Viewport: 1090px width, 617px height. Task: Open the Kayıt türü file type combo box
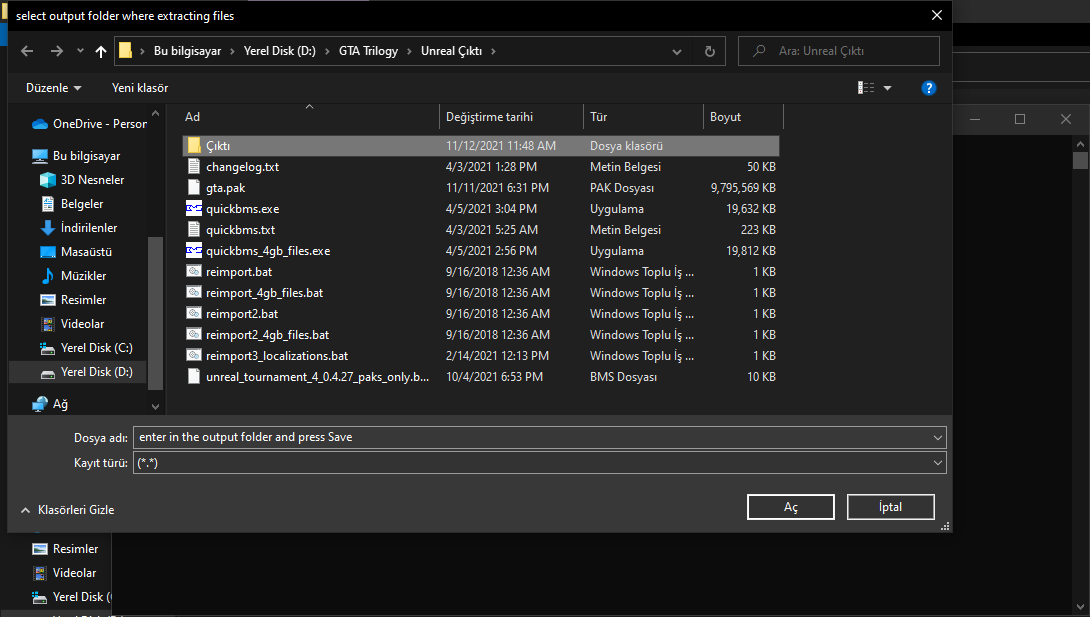(x=539, y=463)
